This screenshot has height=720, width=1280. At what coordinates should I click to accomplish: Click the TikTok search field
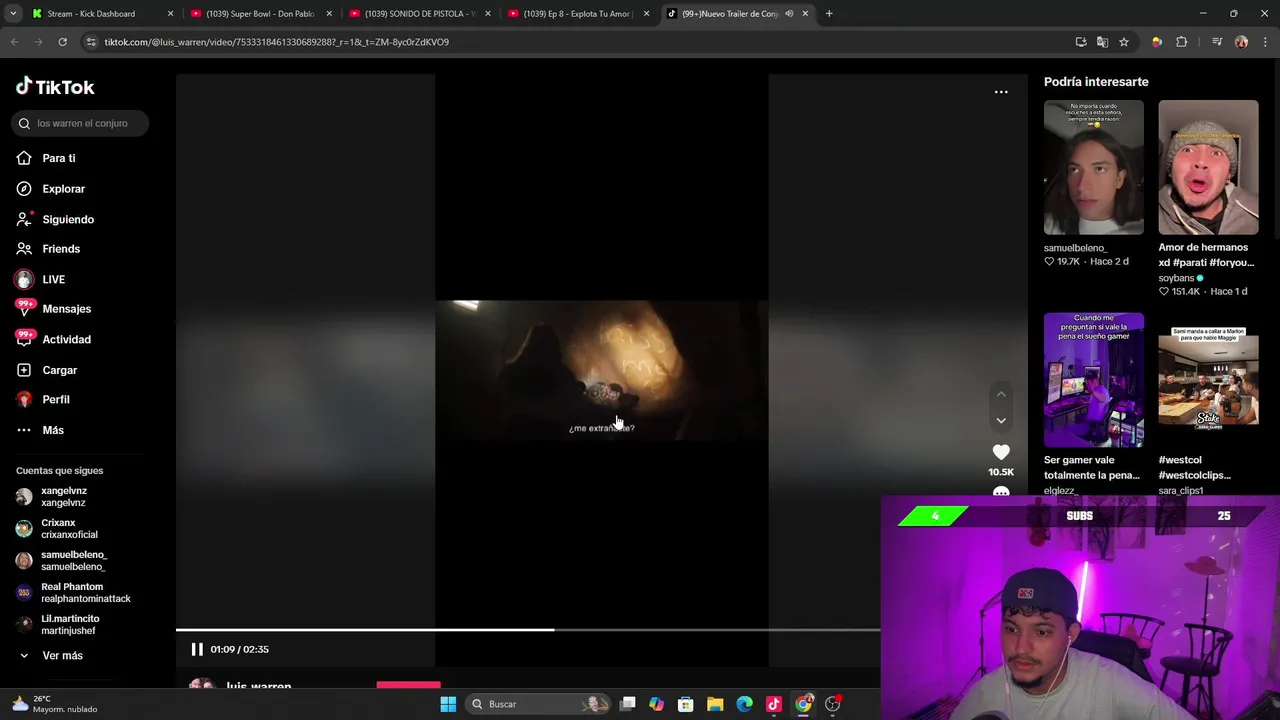click(82, 123)
